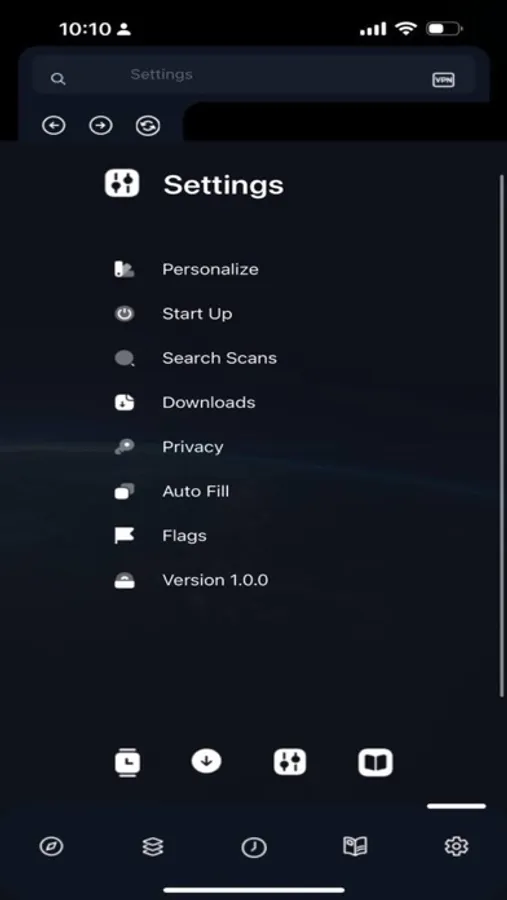Go back with the left arrow button
This screenshot has width=507, height=900.
coord(54,125)
